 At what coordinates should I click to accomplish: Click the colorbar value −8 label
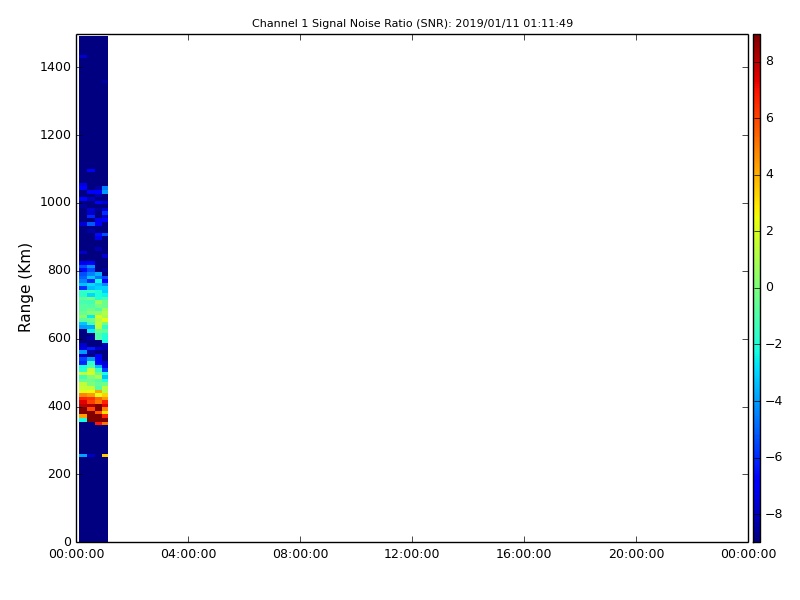pos(773,514)
